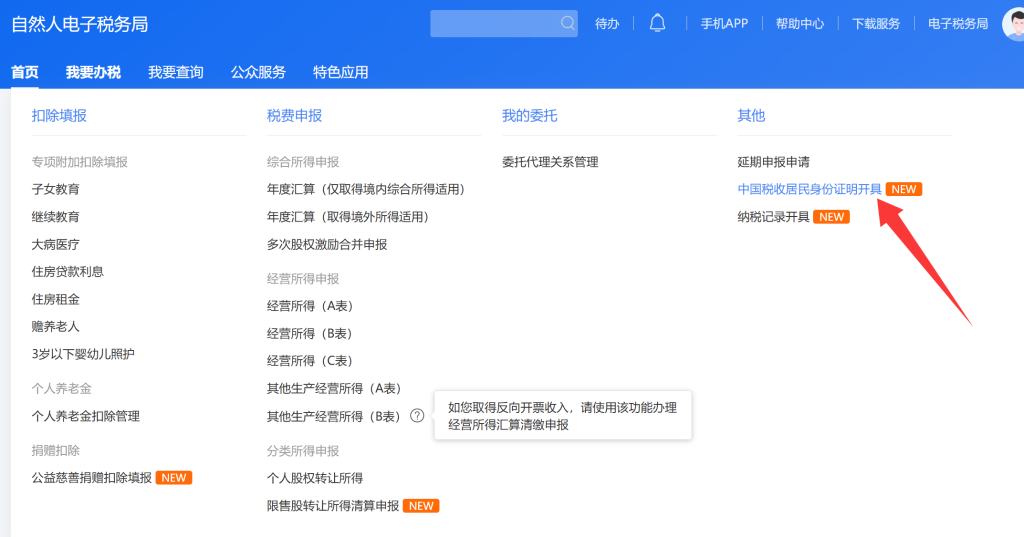Image resolution: width=1024 pixels, height=537 pixels.
Task: Open the 公众服务 menu
Action: click(258, 72)
